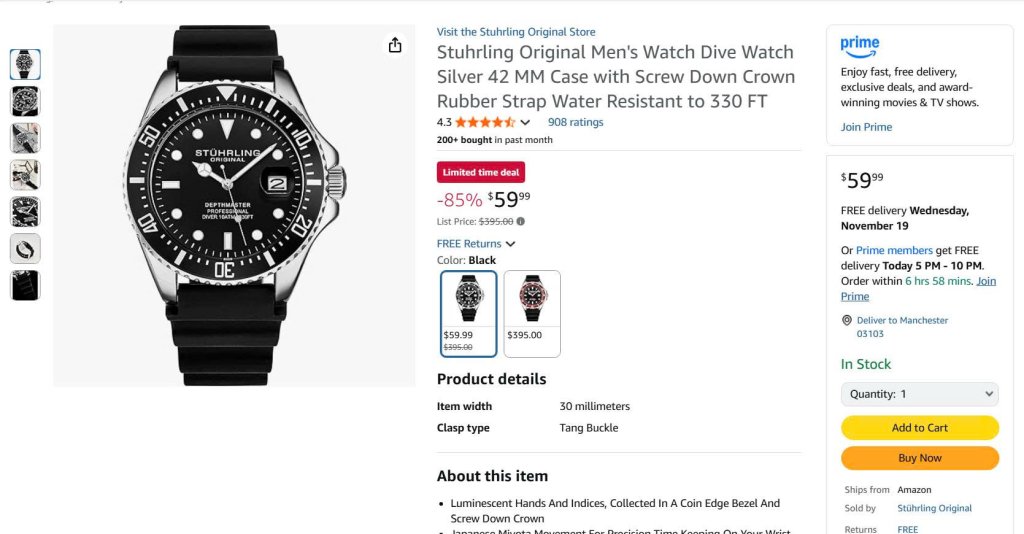1024x534 pixels.
Task: Select the Black color watch option
Action: [x=468, y=313]
